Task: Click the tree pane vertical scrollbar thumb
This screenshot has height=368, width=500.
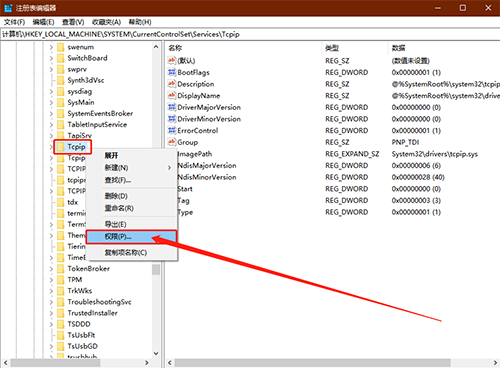Action: (156, 270)
